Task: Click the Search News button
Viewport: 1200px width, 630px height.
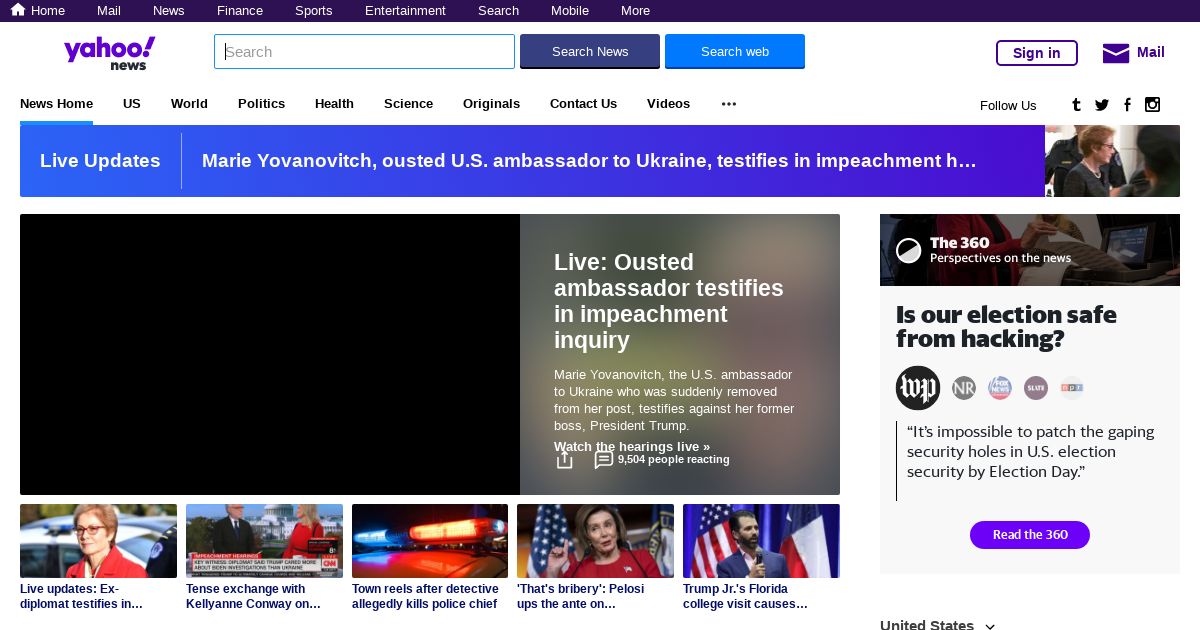Action: tap(590, 51)
